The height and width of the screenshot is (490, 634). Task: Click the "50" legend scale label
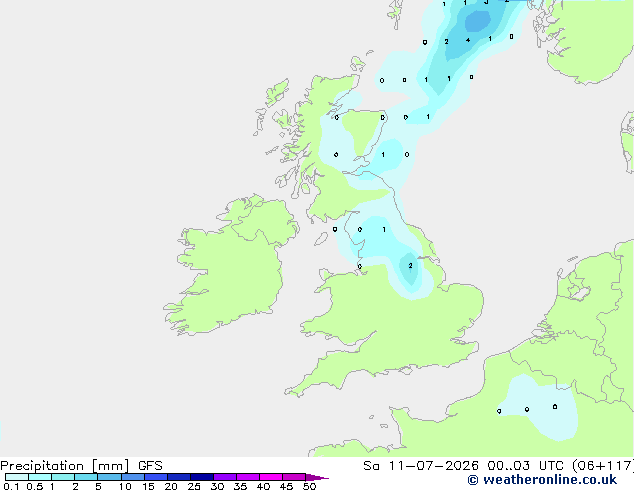tap(309, 486)
